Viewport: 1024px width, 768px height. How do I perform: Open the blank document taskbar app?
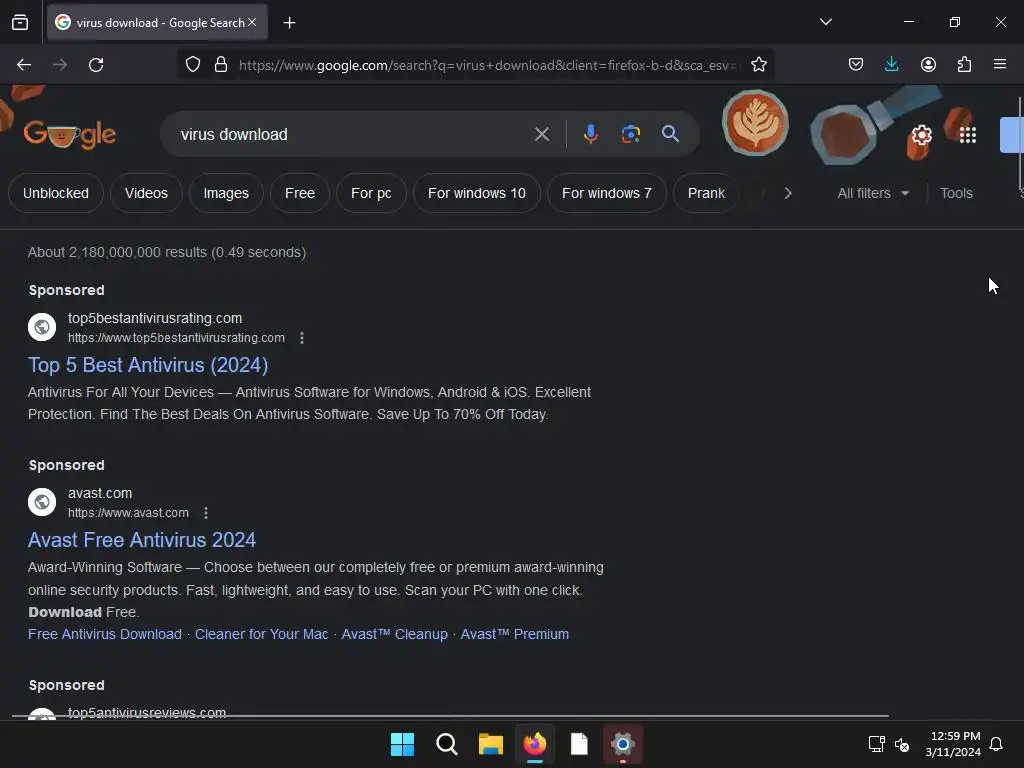pos(579,744)
